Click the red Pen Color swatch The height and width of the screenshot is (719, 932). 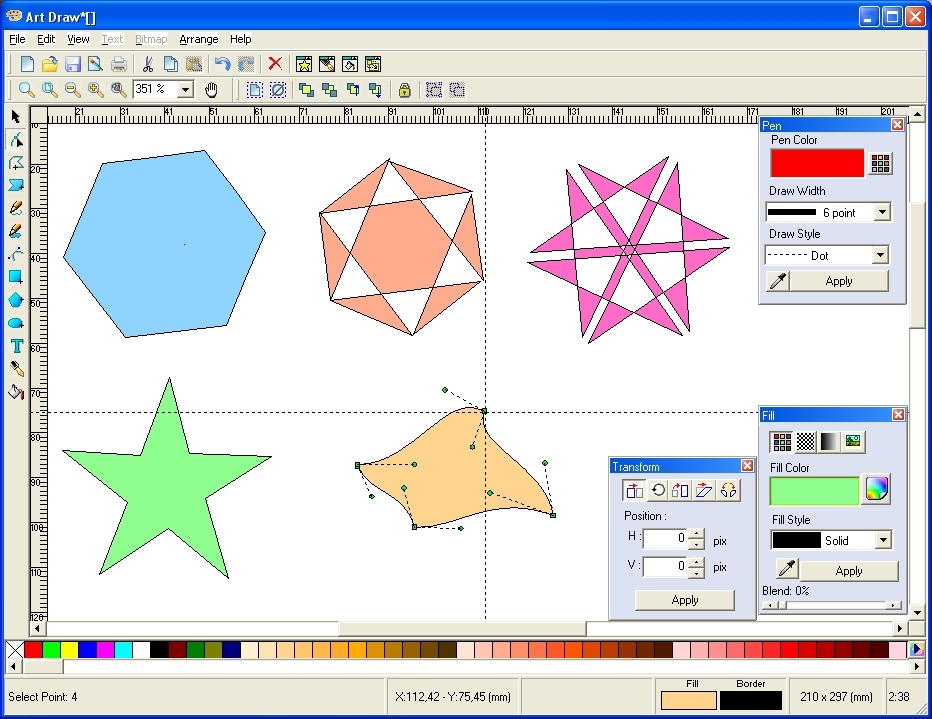[x=817, y=163]
